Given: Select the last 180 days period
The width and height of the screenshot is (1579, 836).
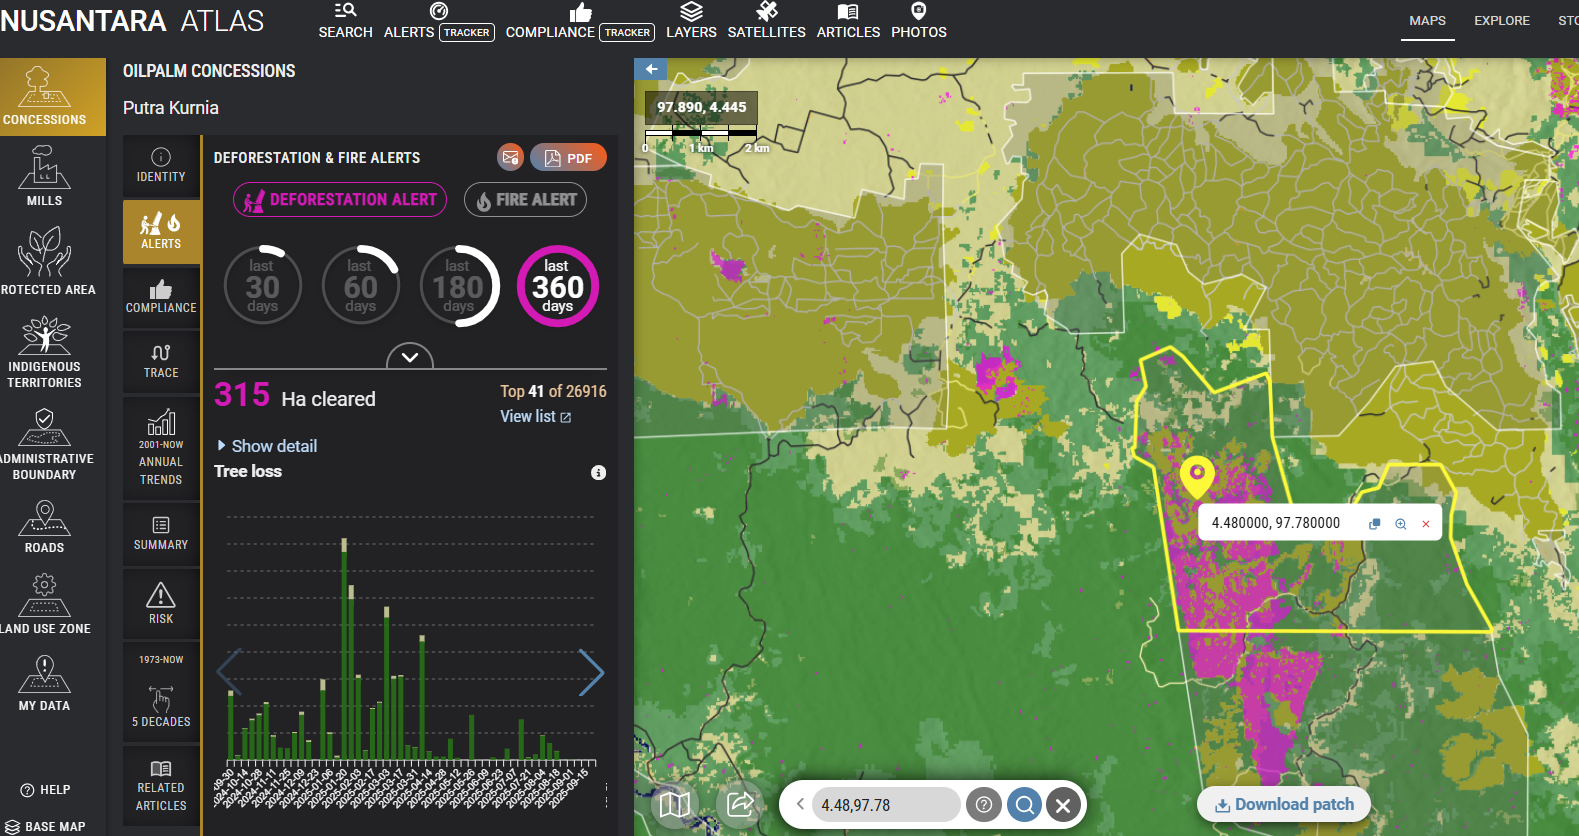Looking at the screenshot, I should coord(458,286).
